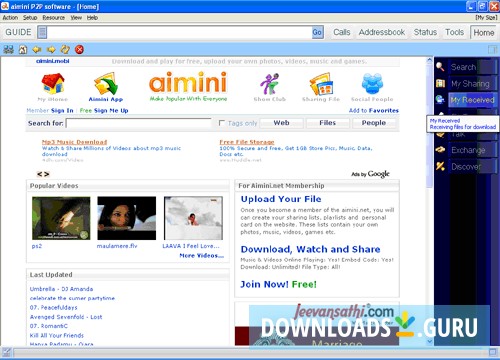
Task: Switch to the Home tab
Action: click(484, 33)
